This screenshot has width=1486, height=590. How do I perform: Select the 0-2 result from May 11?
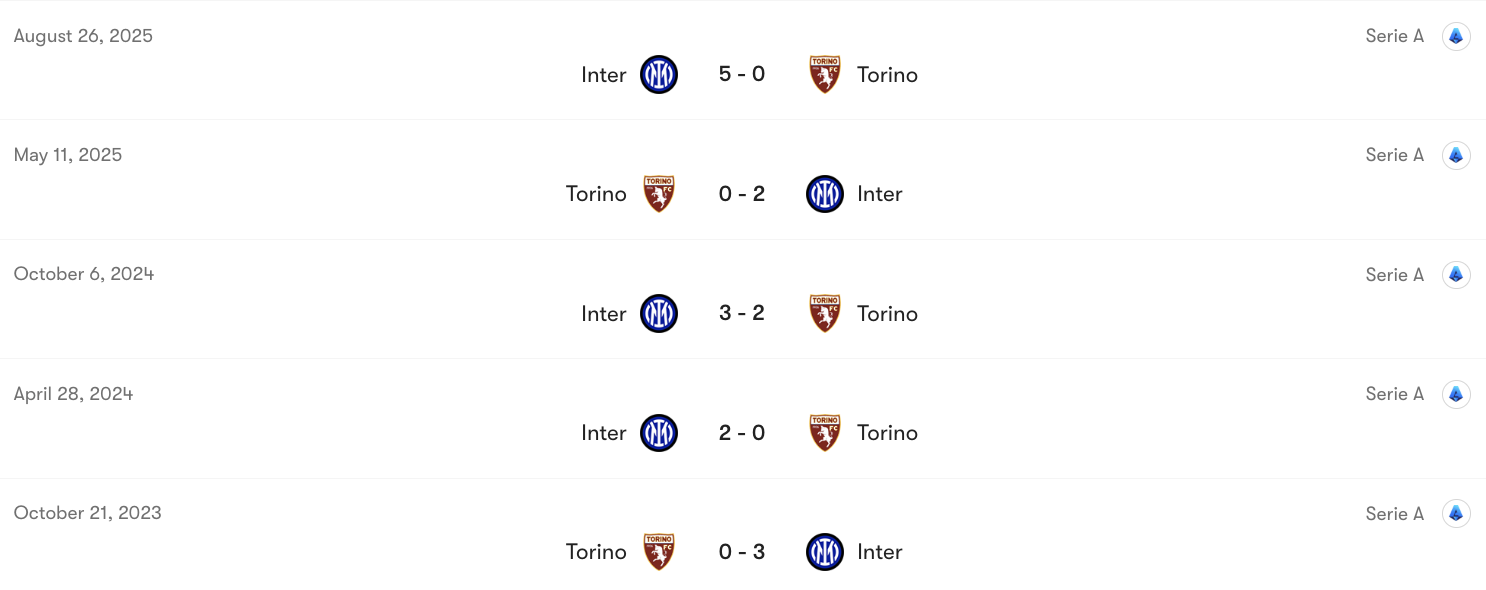pyautogui.click(x=742, y=193)
